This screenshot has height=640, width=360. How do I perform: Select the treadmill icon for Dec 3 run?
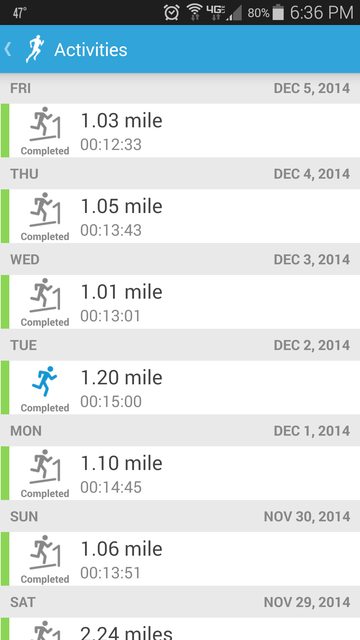point(45,296)
